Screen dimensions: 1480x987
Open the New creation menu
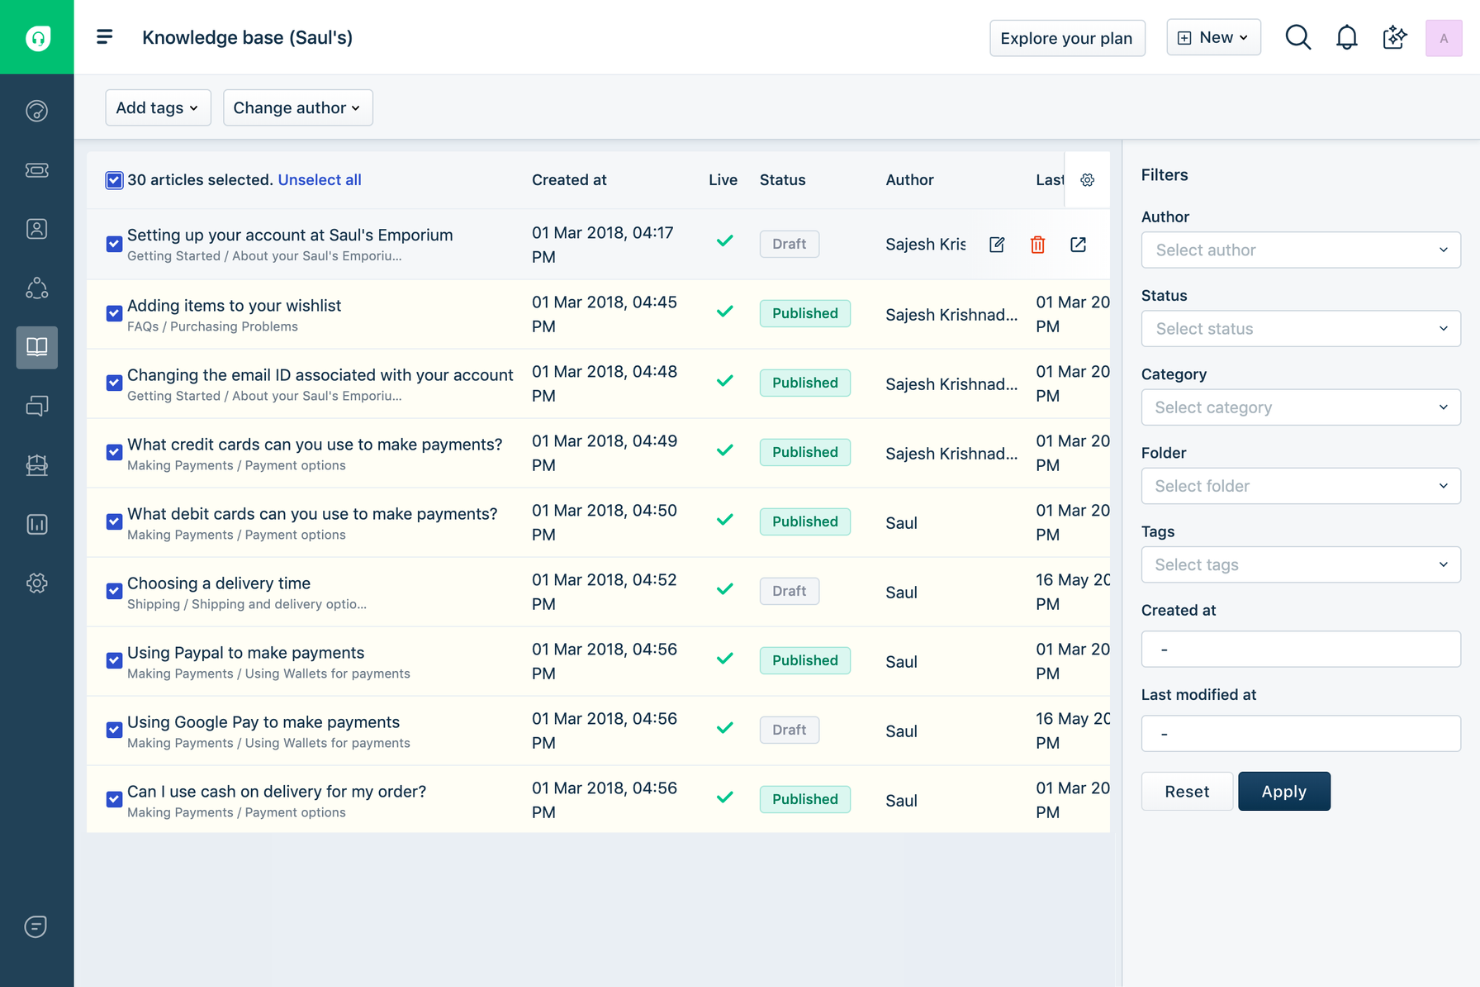1213,37
